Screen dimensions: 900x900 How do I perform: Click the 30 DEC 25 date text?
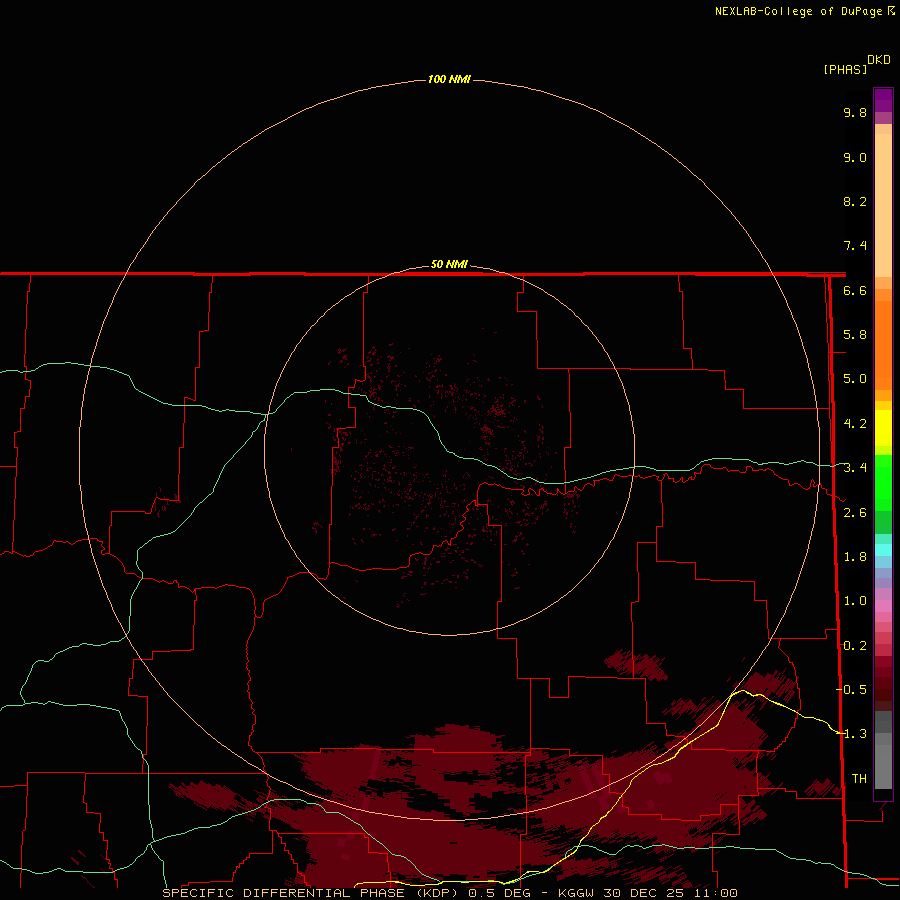point(643,893)
